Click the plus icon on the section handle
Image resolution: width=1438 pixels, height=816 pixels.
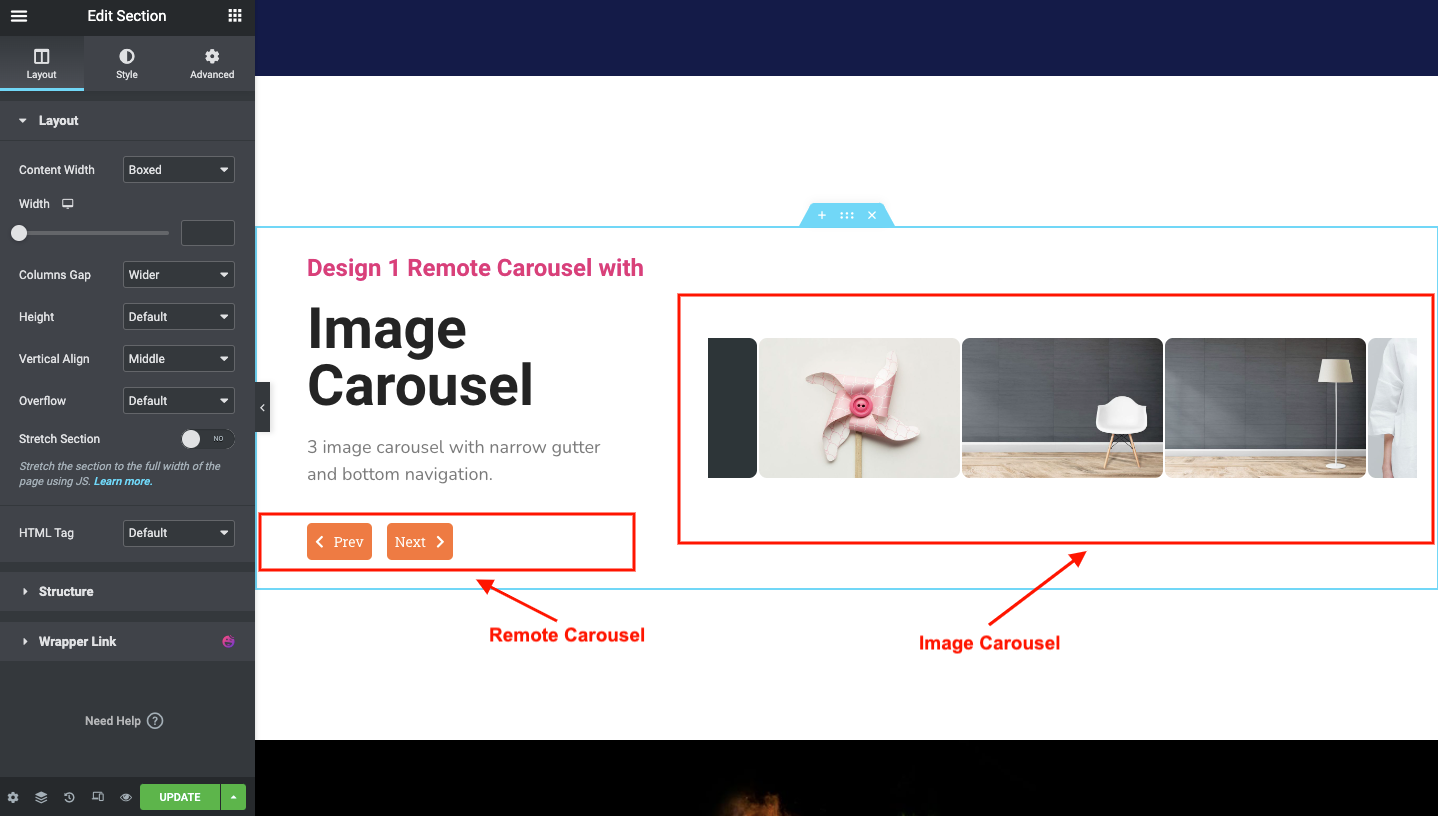coord(821,214)
